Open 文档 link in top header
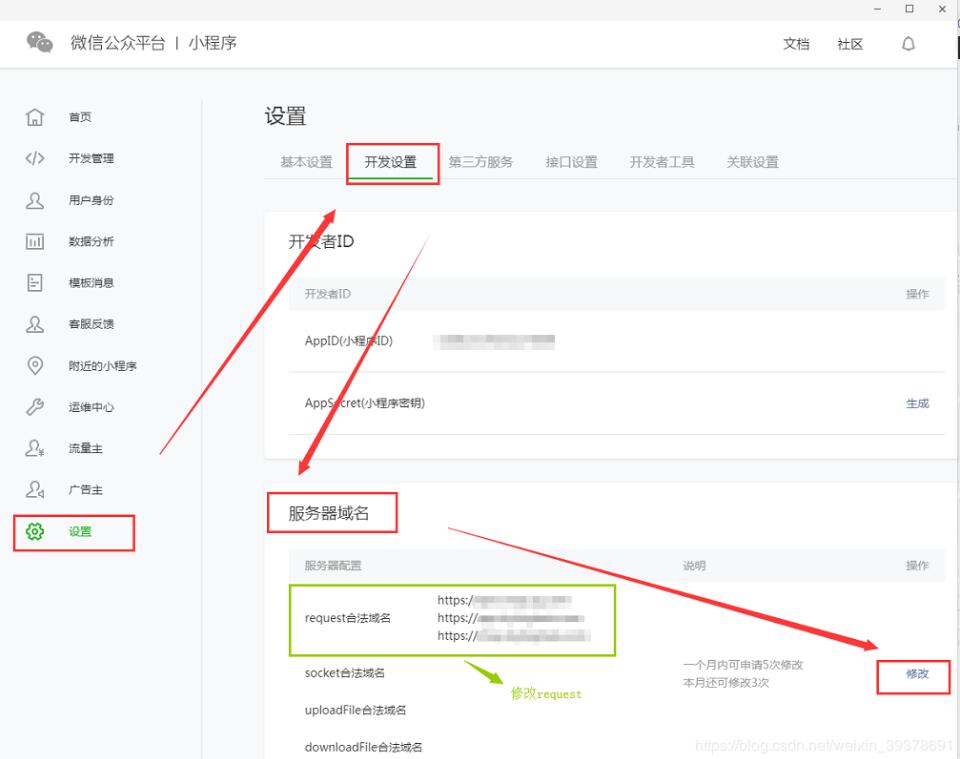This screenshot has height=759, width=960. coord(796,44)
